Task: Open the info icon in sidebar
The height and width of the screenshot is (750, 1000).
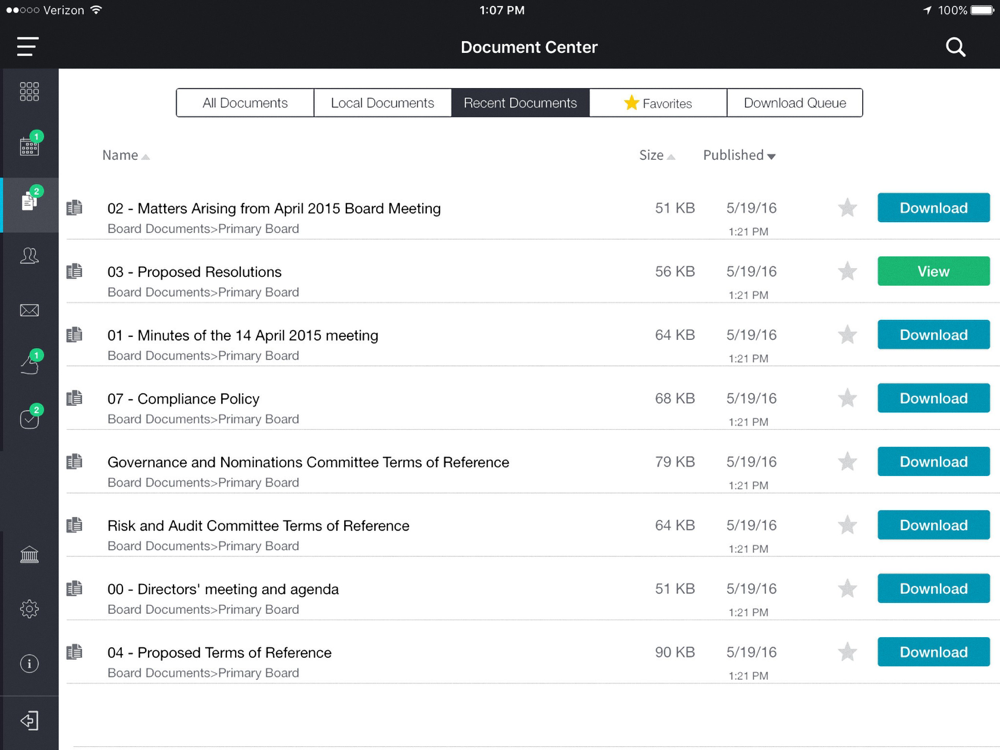Action: (x=29, y=664)
